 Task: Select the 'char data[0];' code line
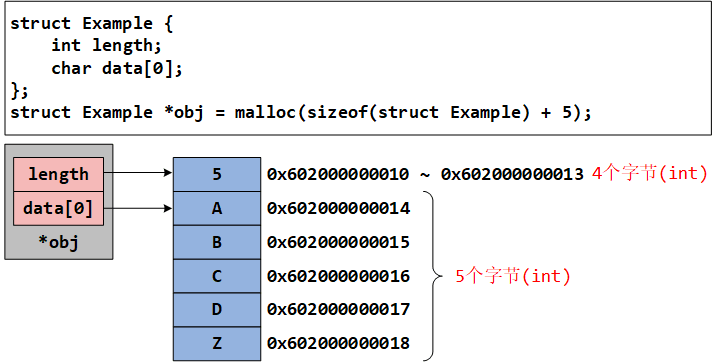tap(117, 68)
